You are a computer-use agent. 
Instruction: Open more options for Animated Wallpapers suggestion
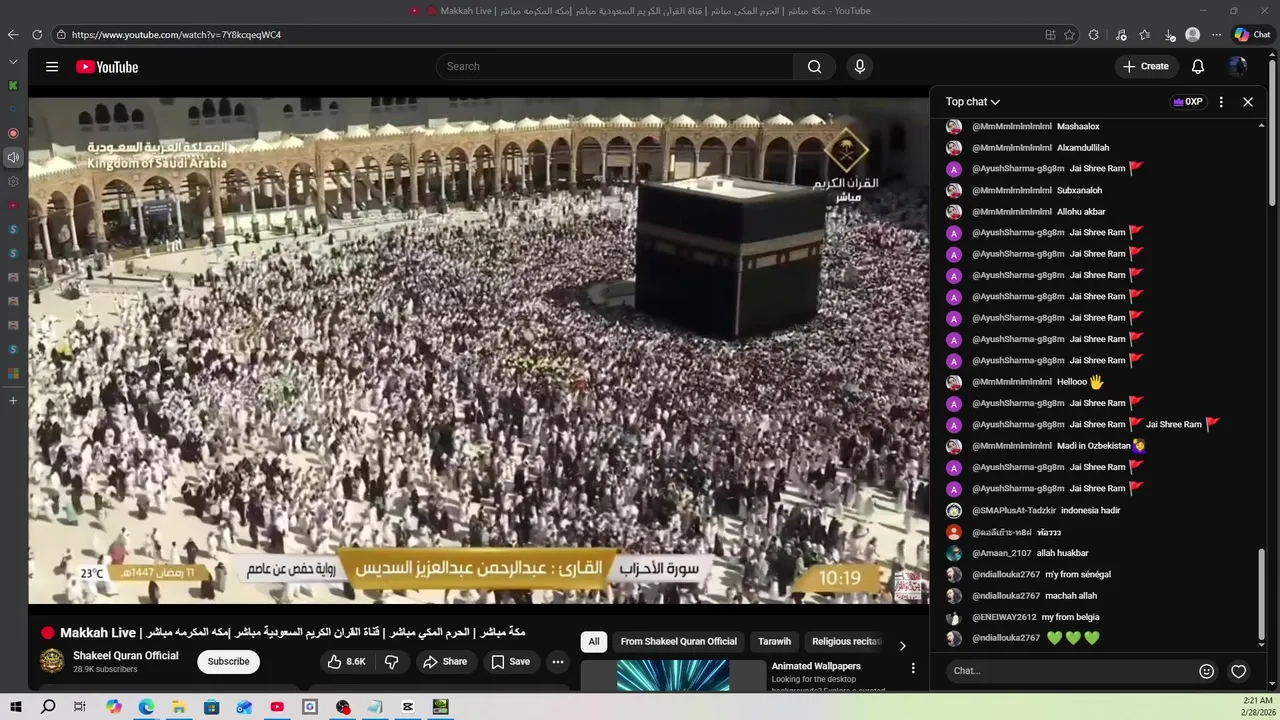[x=912, y=668]
